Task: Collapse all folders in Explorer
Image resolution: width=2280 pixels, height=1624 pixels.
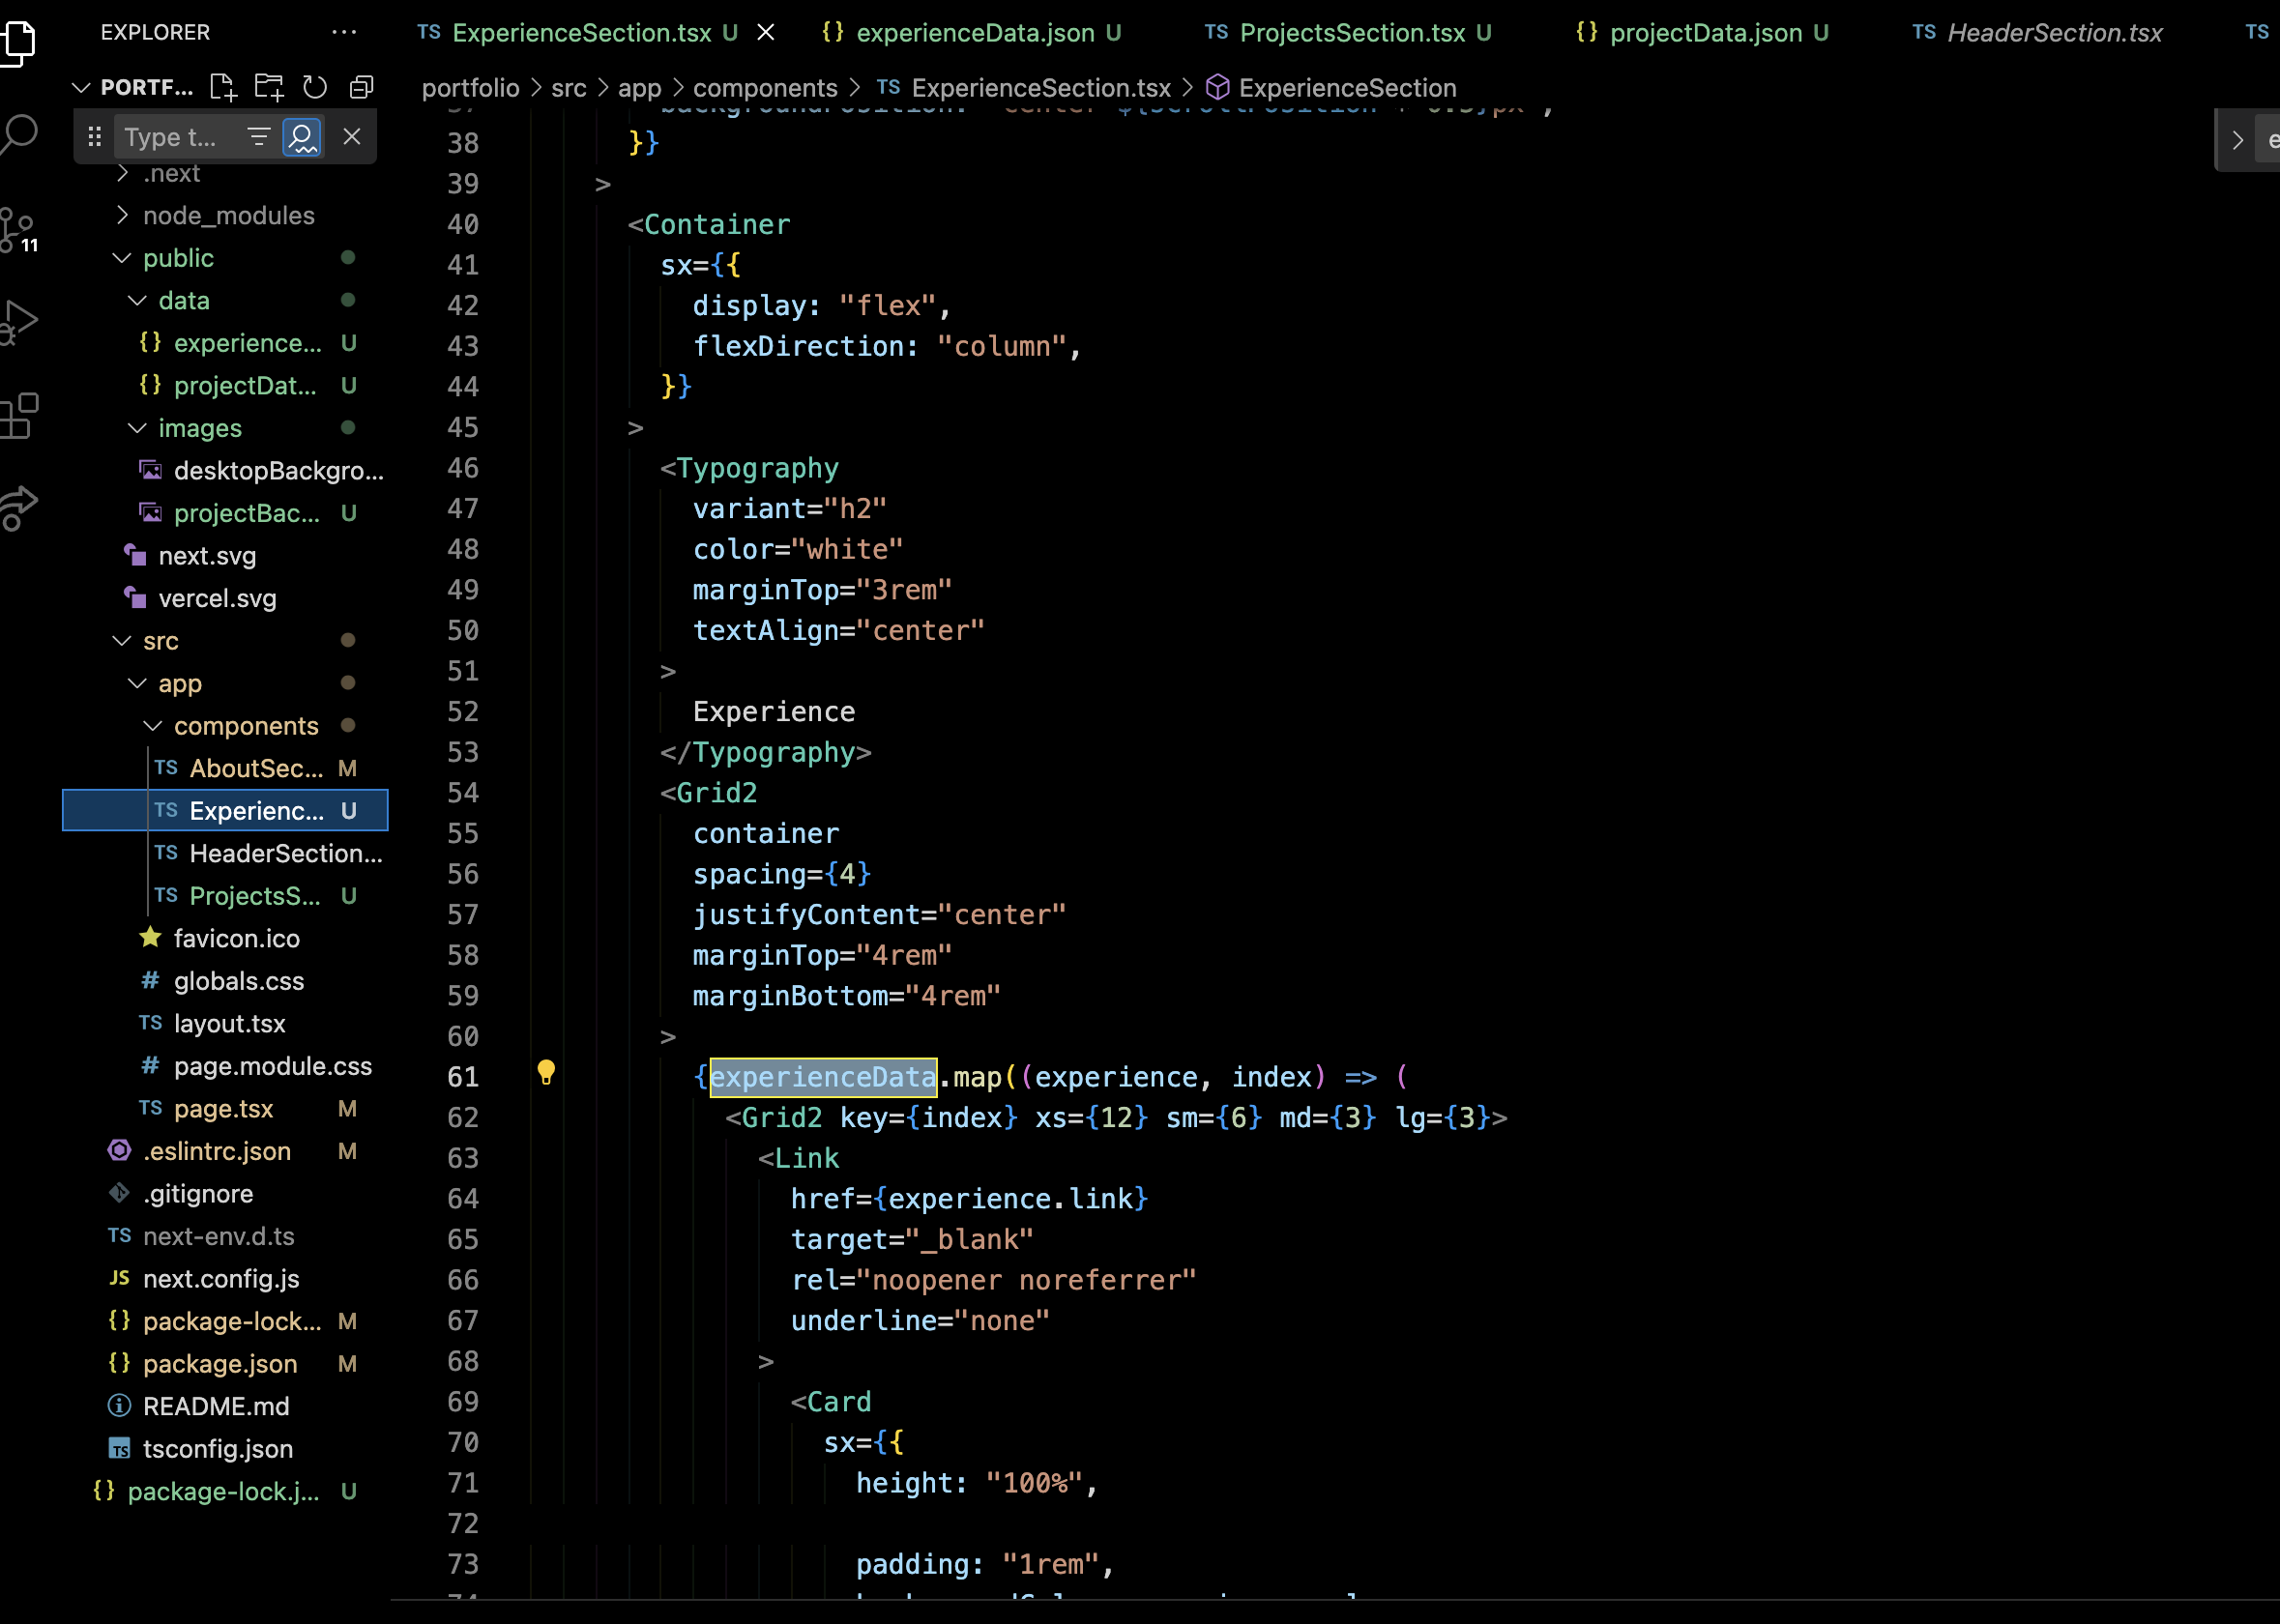Action: [361, 87]
